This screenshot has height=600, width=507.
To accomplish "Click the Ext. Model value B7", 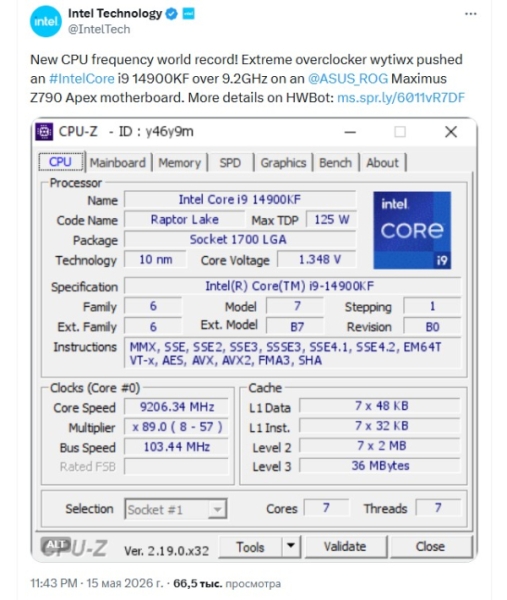I will [295, 326].
